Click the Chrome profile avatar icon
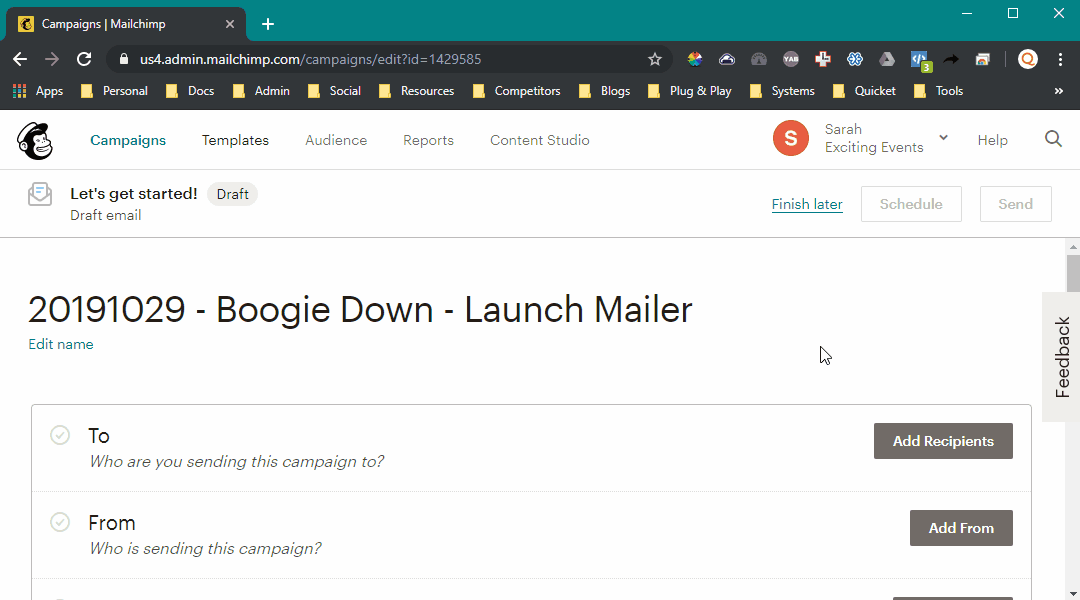The width and height of the screenshot is (1080, 600). (1028, 59)
